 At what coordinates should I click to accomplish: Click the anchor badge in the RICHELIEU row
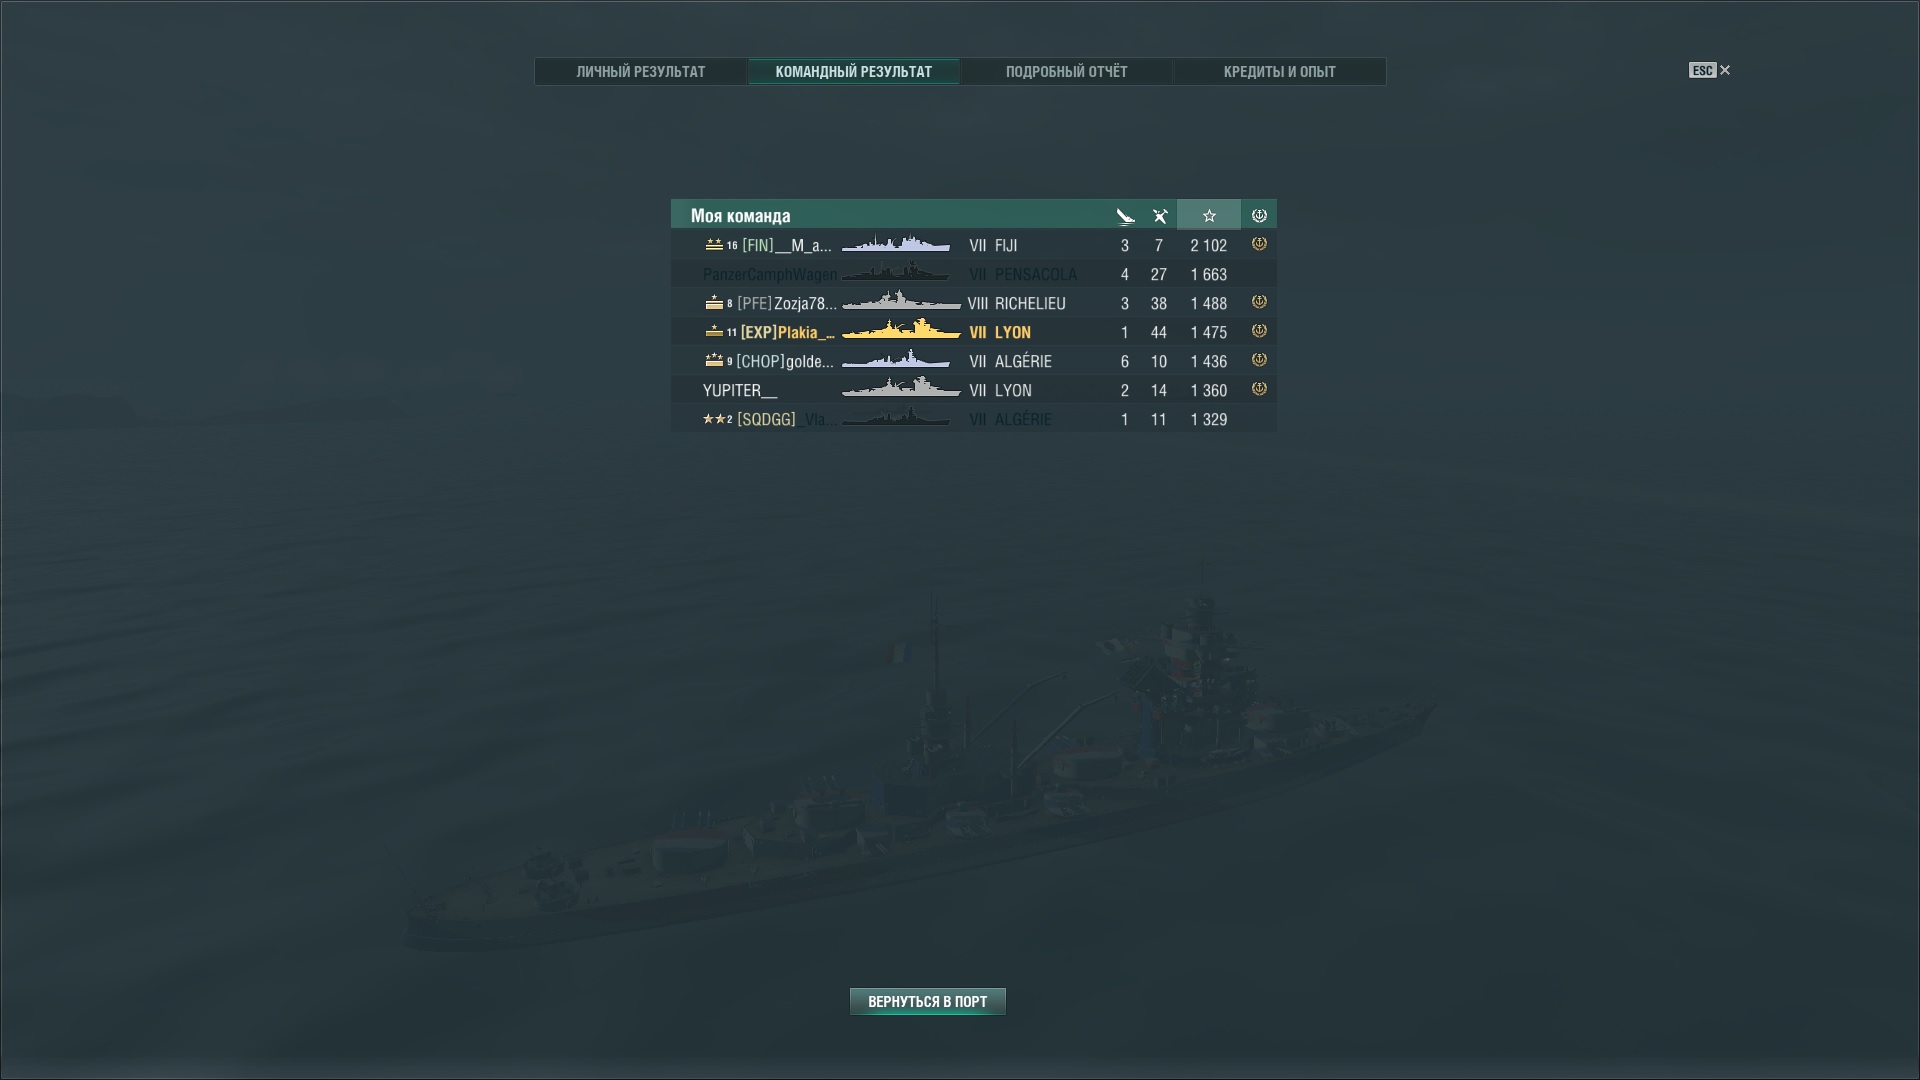click(x=1259, y=302)
